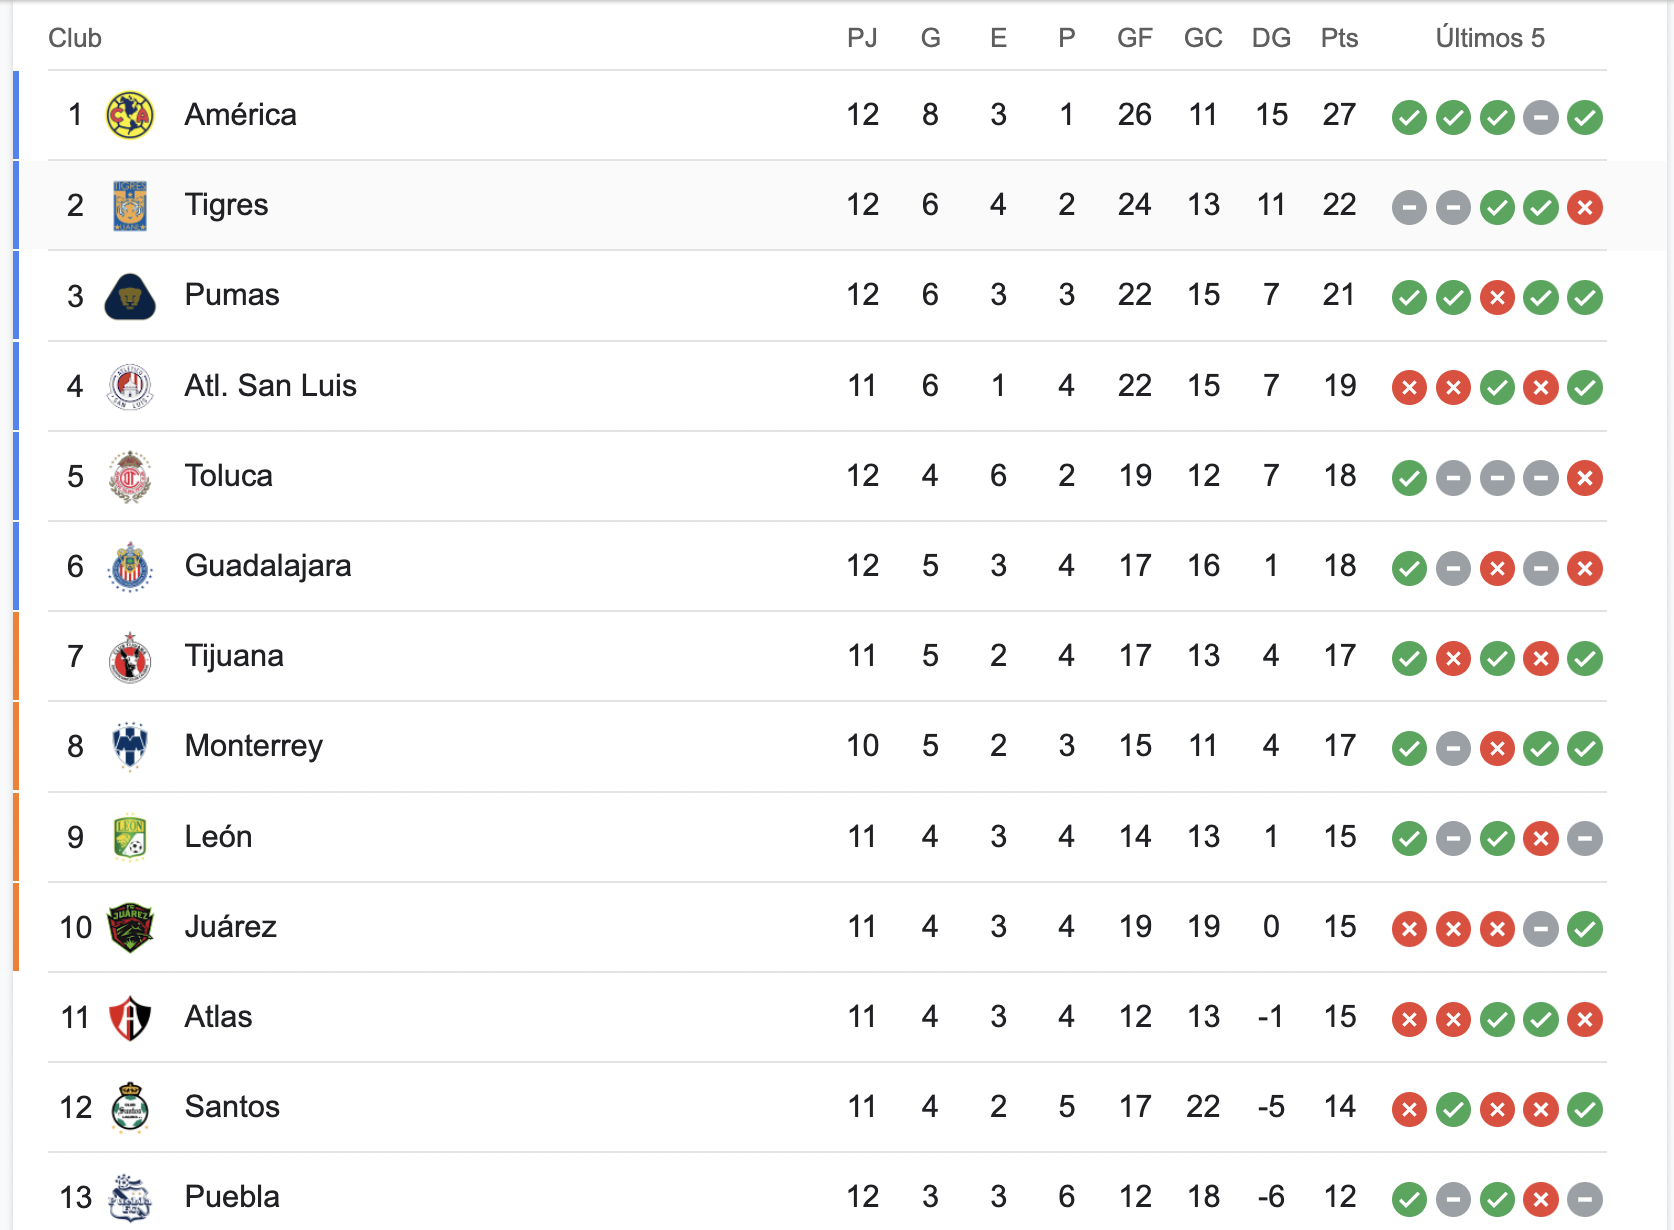The image size is (1674, 1230).
Task: Click the Pts column header
Action: coord(1339,38)
